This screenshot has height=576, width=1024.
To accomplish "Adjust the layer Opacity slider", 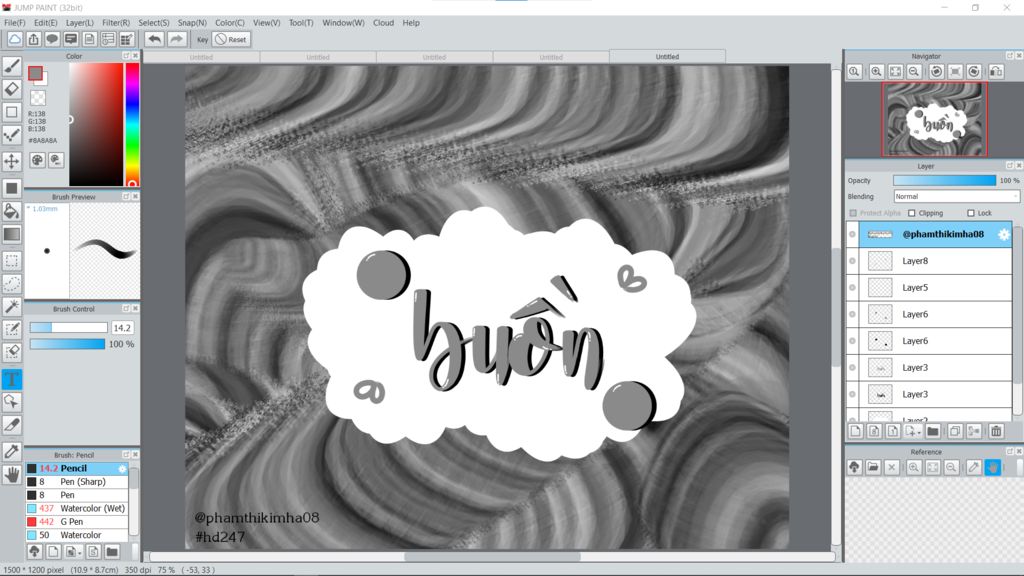I will click(x=944, y=180).
